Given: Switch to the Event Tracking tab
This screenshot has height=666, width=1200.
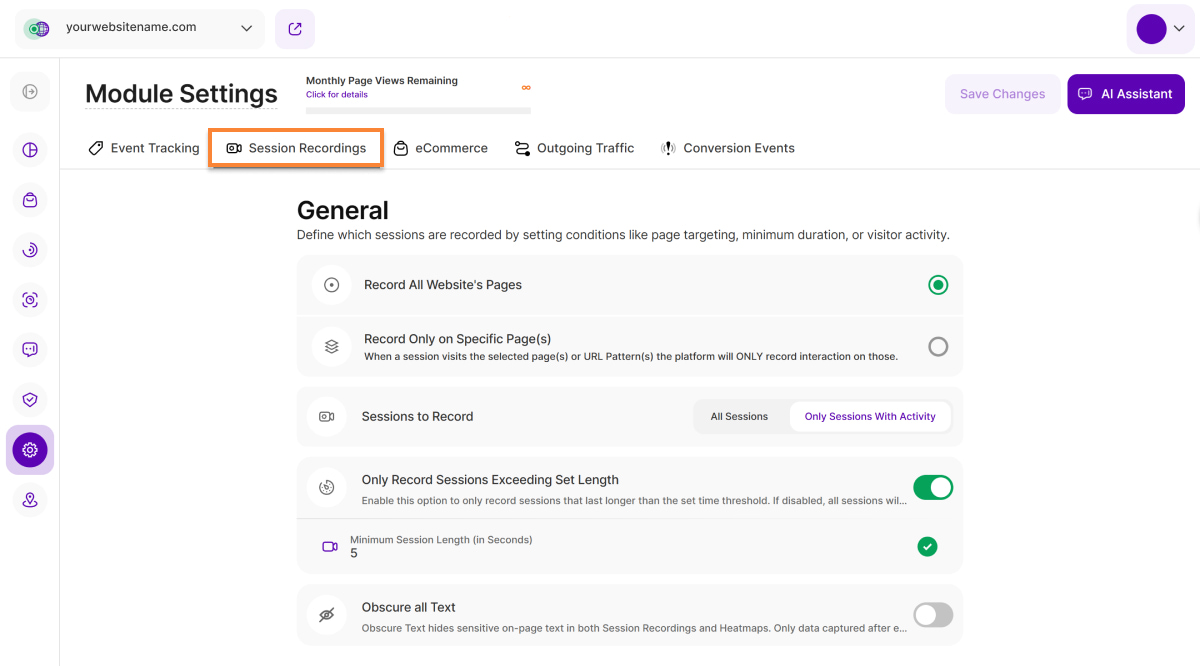Looking at the screenshot, I should tap(144, 148).
